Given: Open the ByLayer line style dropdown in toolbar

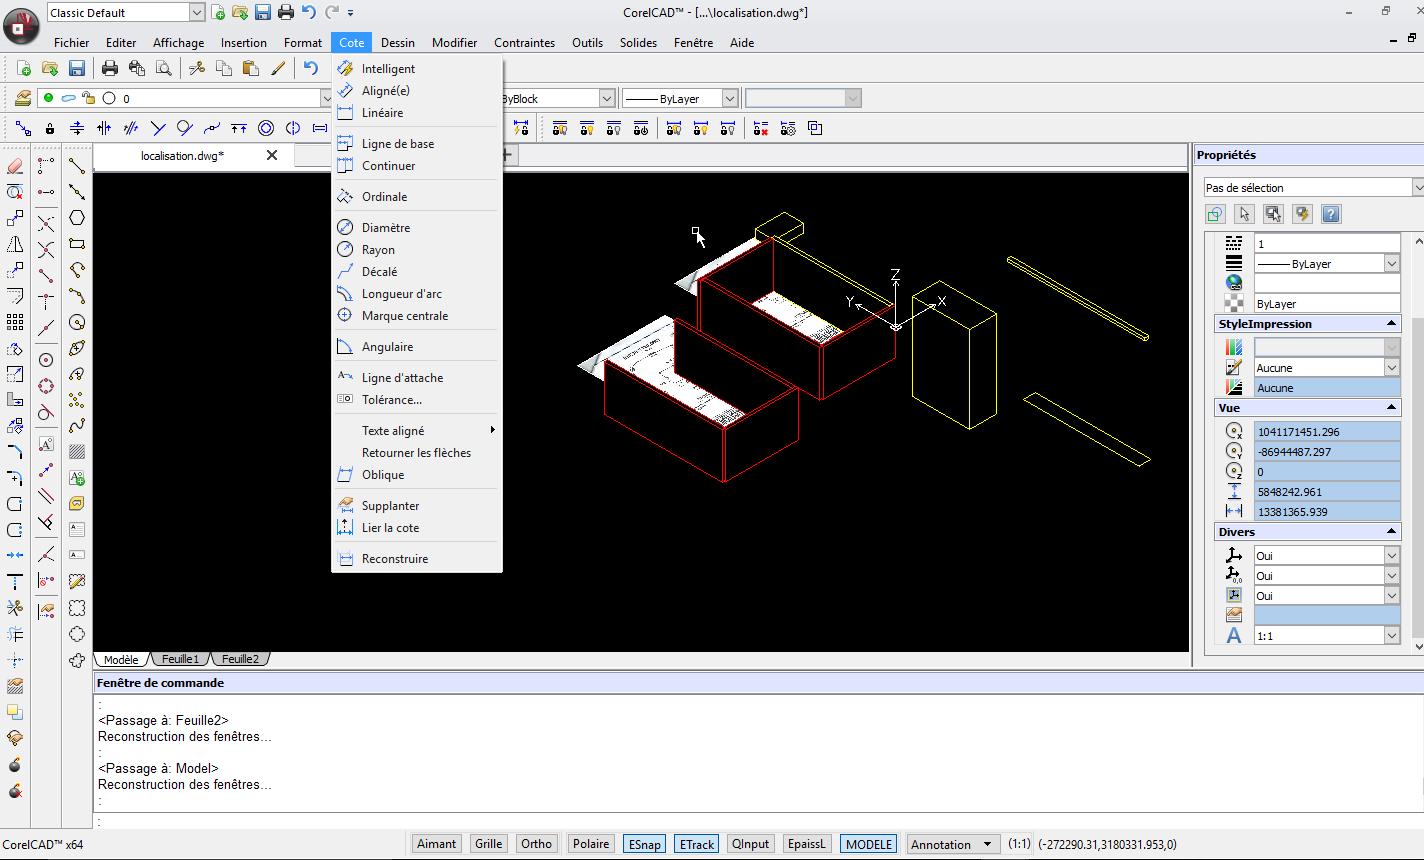Looking at the screenshot, I should 729,98.
